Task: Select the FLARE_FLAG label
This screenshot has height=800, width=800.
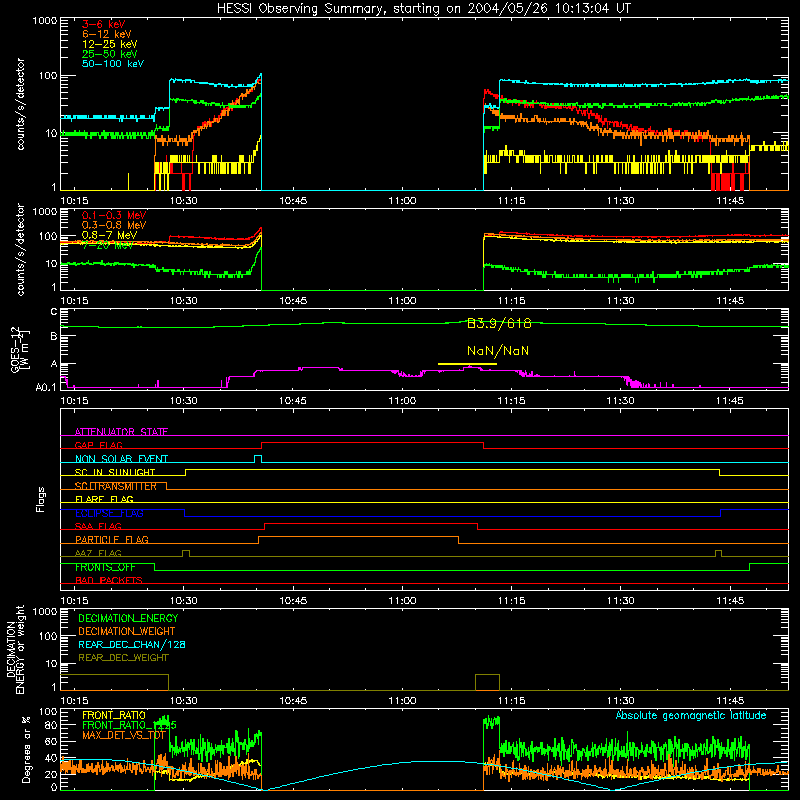Action: click(104, 499)
